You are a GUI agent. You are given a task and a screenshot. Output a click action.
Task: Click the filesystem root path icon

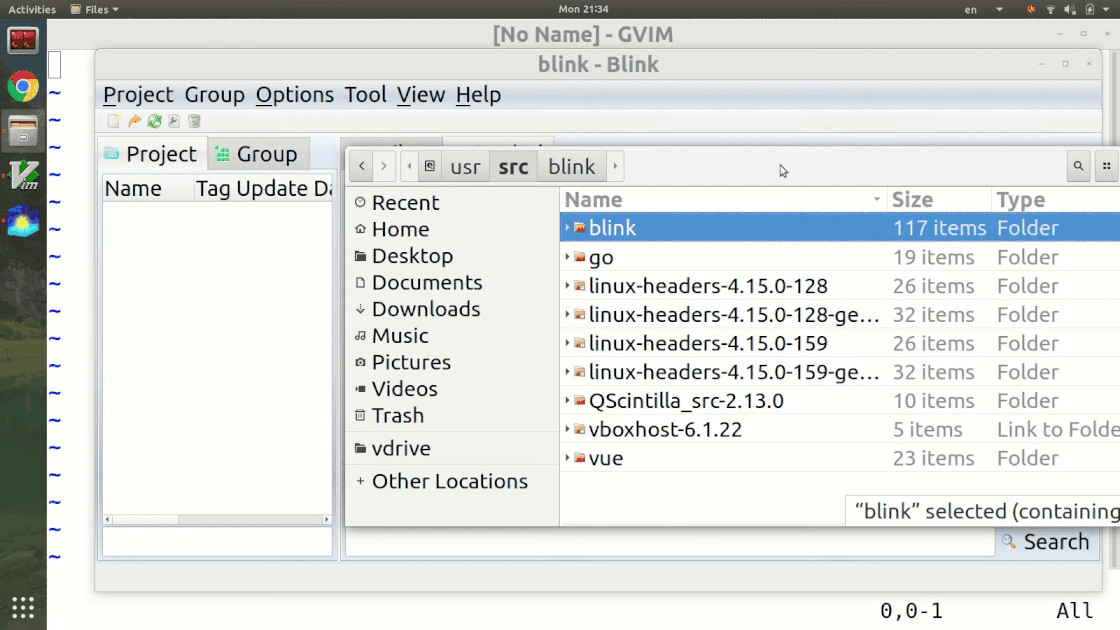point(429,166)
